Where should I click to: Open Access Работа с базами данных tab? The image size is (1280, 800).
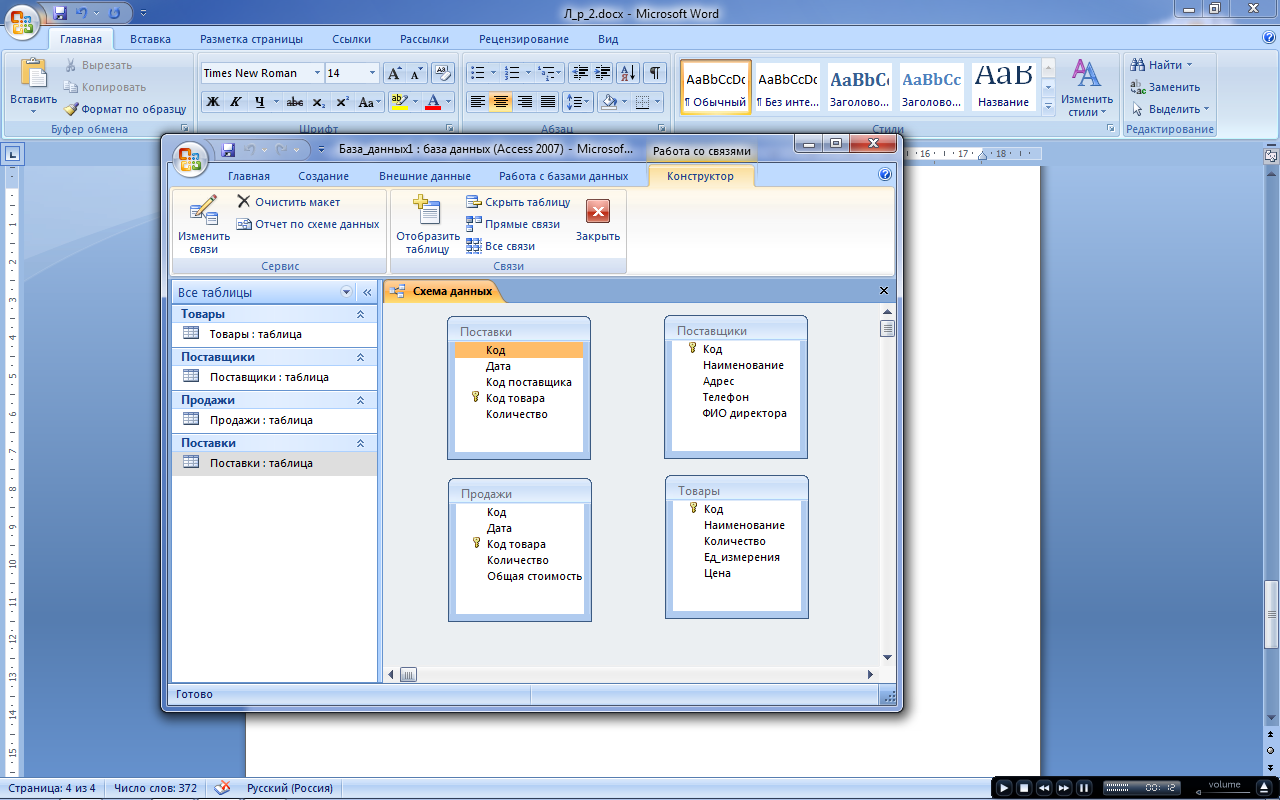click(x=564, y=176)
